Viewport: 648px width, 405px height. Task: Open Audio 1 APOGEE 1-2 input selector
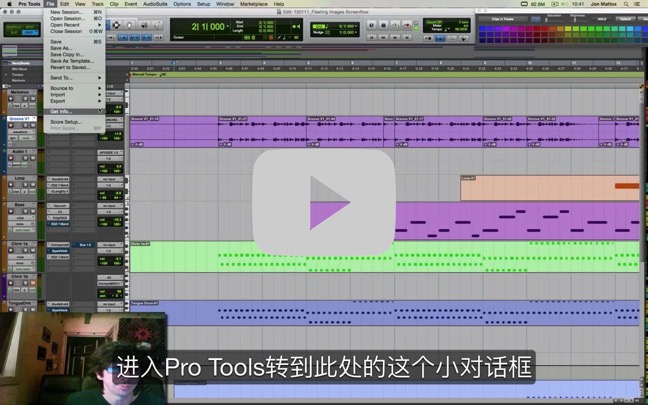point(110,152)
